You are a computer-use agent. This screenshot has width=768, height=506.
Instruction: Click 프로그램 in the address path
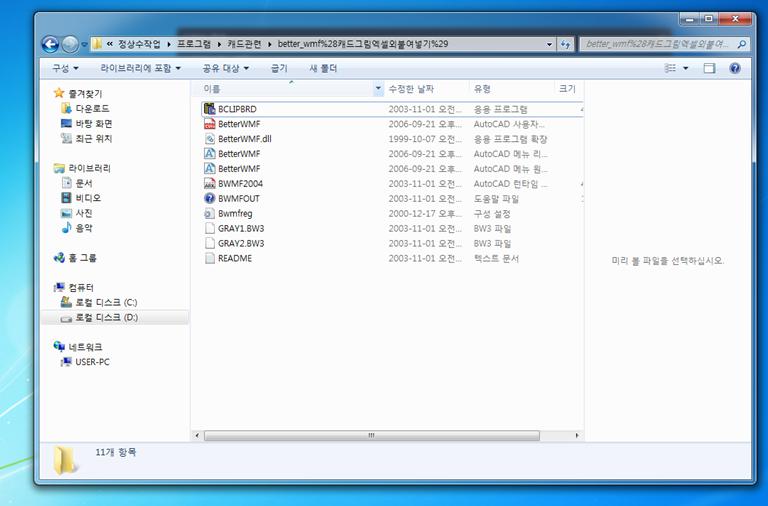point(194,44)
